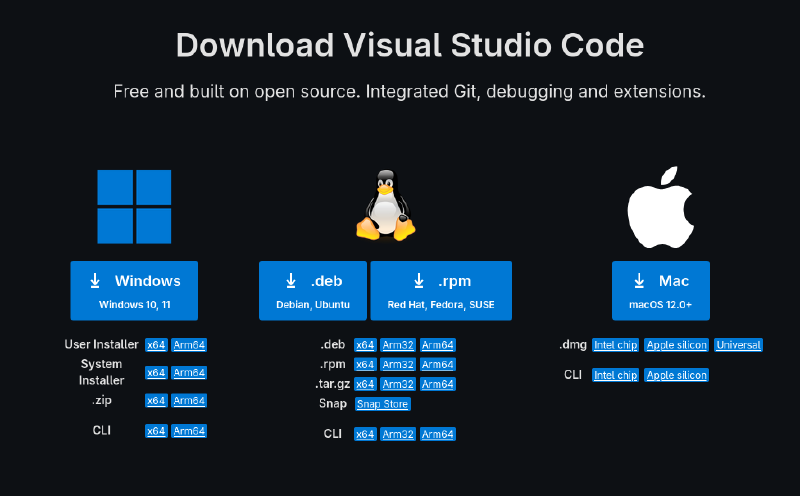Click the Linux Tux penguin icon
This screenshot has width=800, height=496.
click(386, 205)
